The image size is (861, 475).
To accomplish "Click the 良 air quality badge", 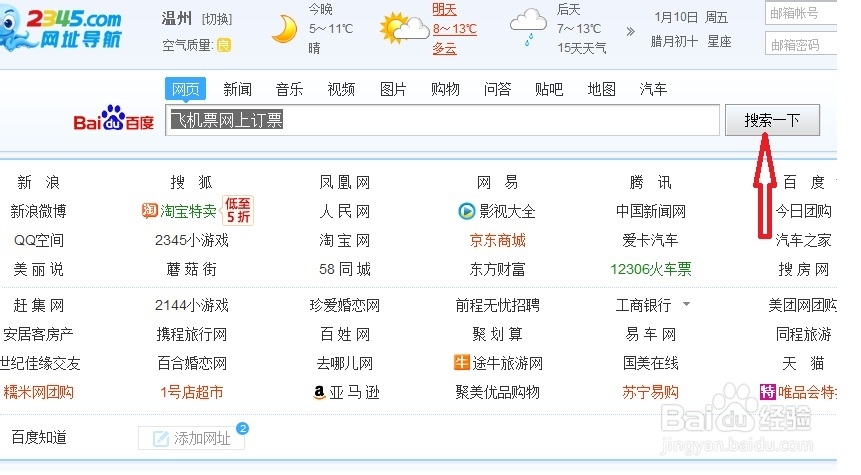I will point(224,45).
